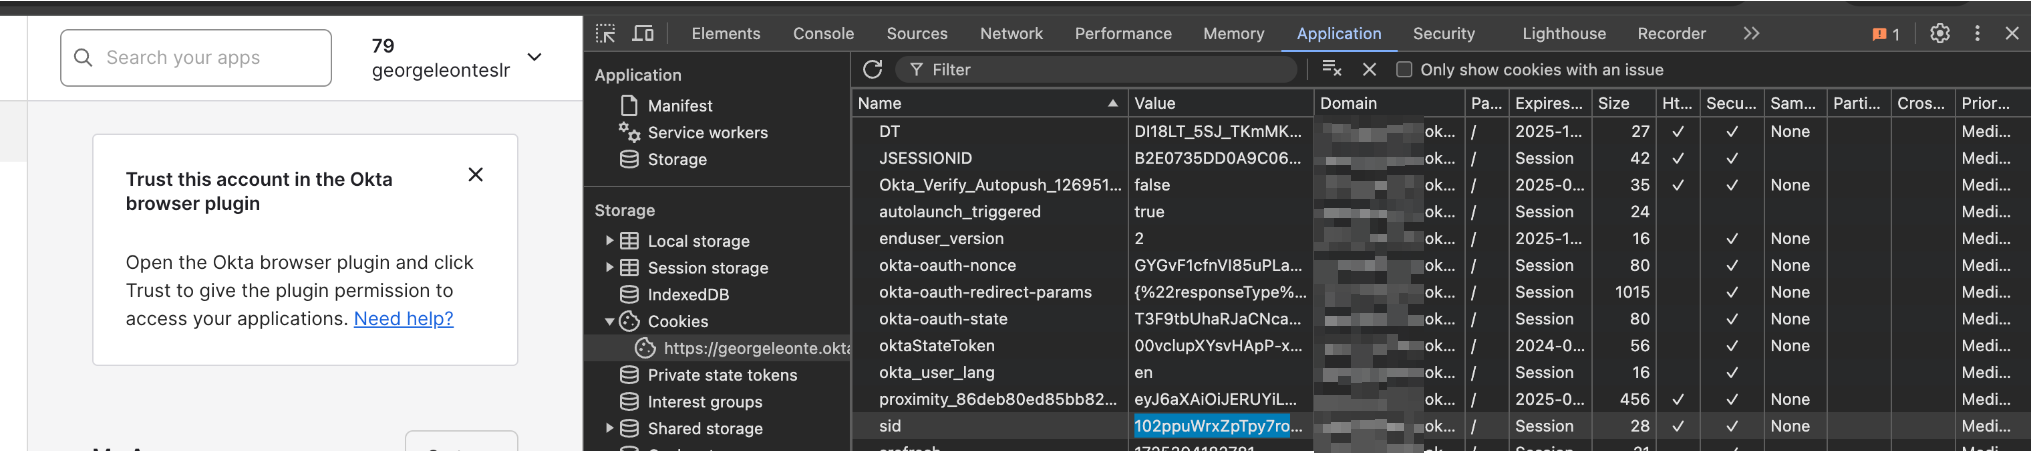
Task: Select the autolaunch_triggered cookie
Action: pos(1441,212)
